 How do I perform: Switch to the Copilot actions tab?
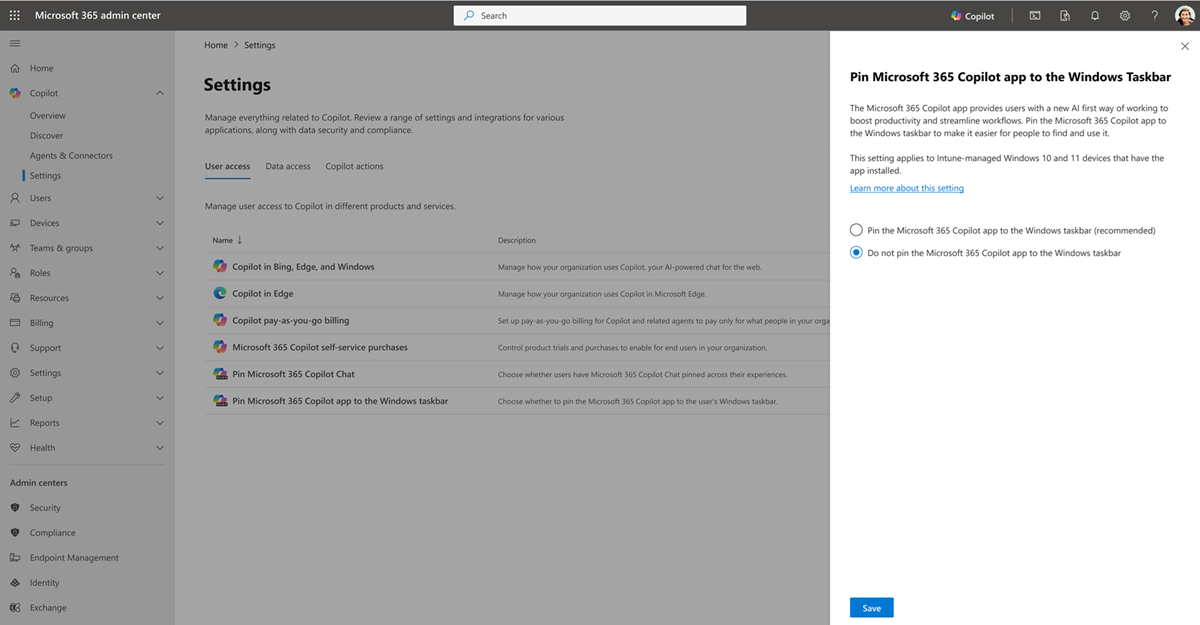click(354, 166)
